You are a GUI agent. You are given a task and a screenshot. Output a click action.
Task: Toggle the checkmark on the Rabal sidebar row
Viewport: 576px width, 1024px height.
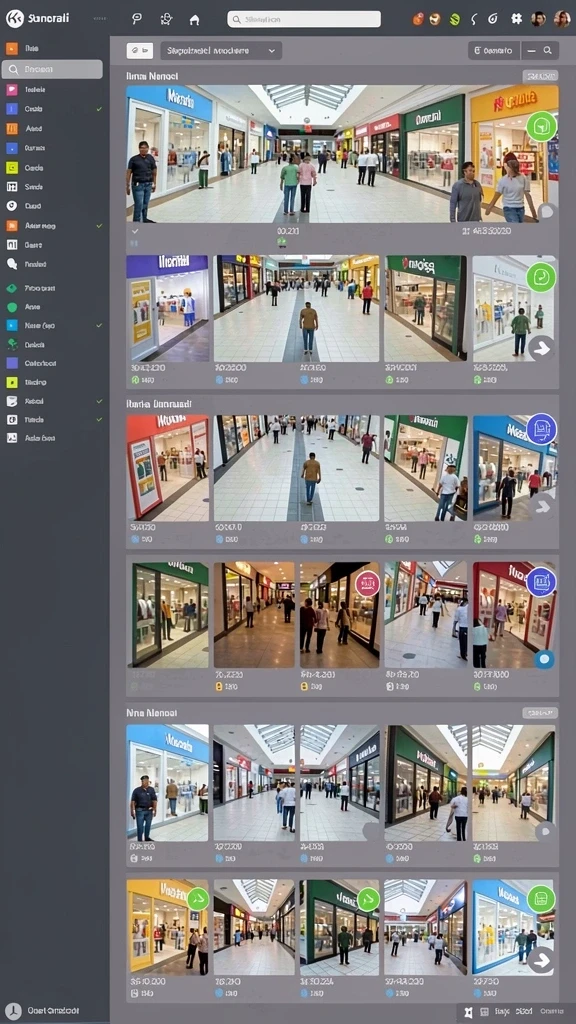coord(99,401)
